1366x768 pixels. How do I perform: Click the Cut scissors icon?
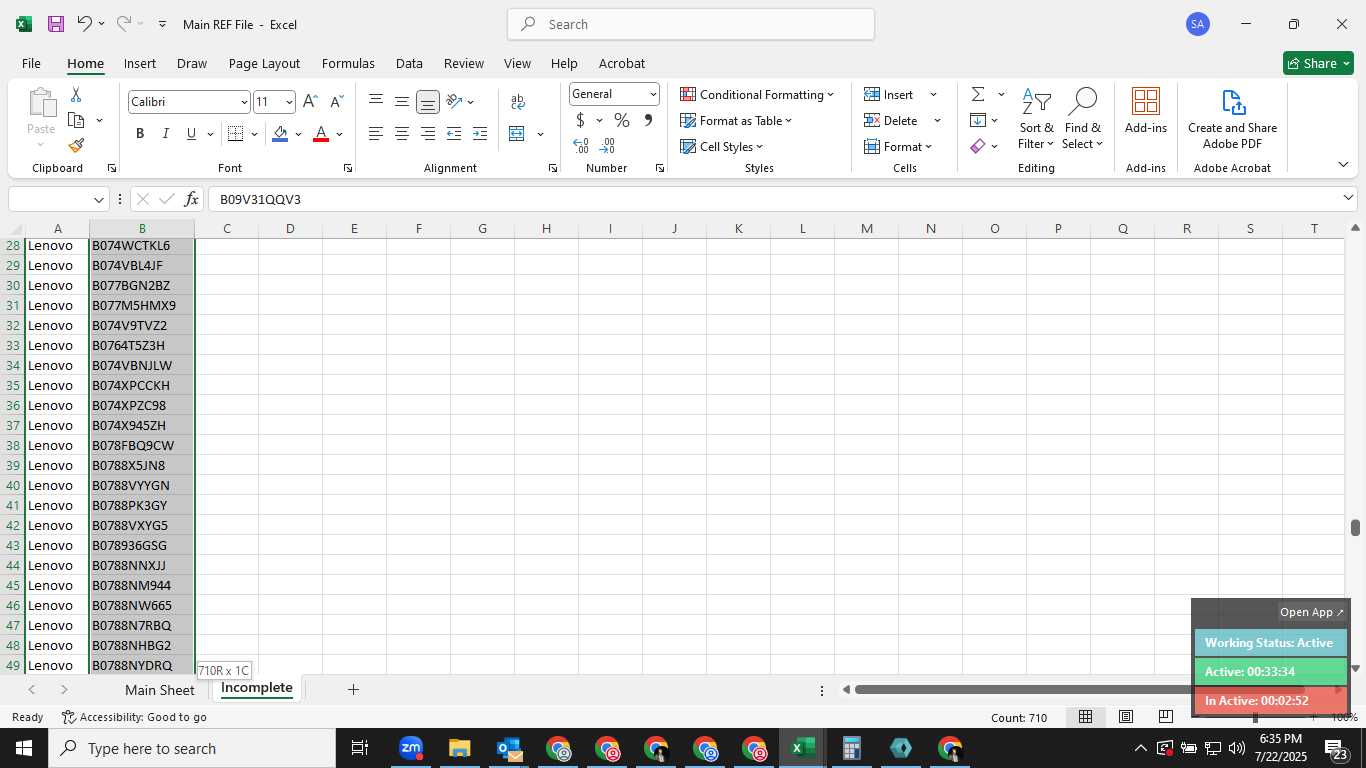[x=76, y=94]
